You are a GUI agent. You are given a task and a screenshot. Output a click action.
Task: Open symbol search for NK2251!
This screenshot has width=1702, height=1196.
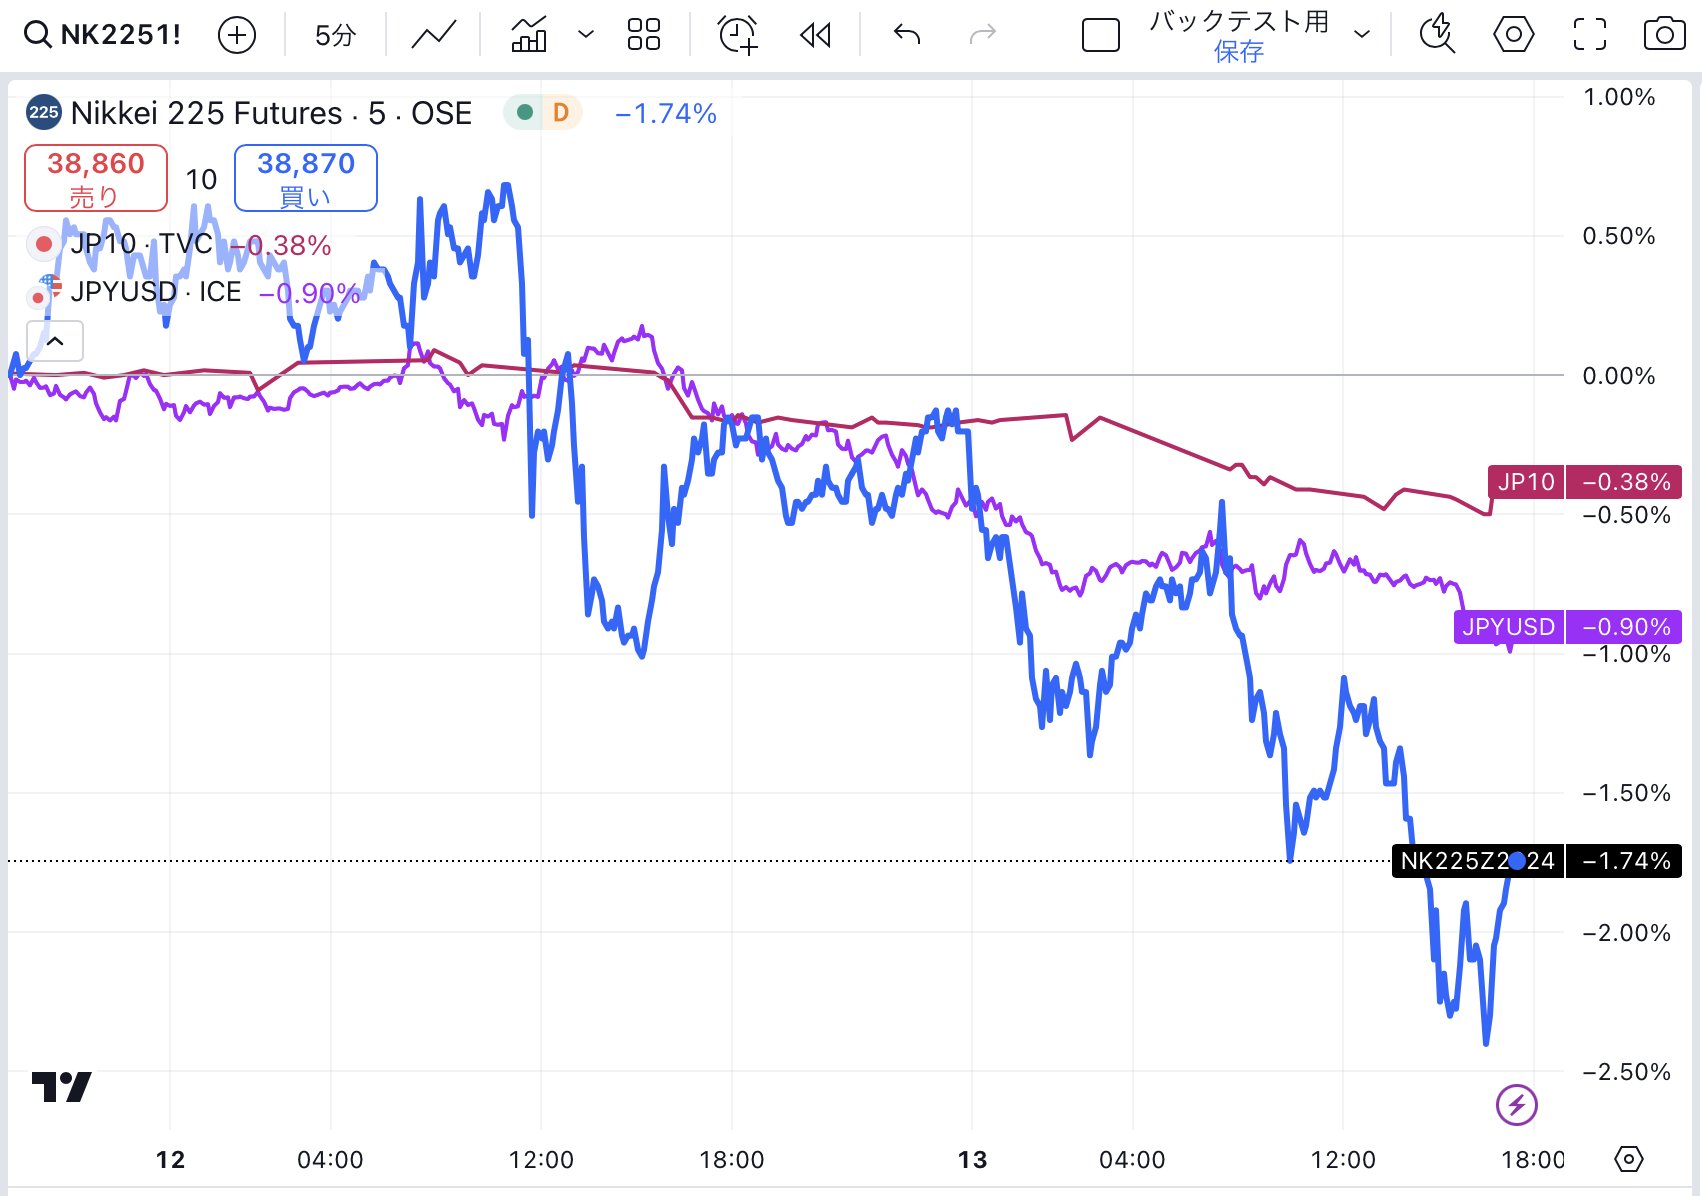103,35
